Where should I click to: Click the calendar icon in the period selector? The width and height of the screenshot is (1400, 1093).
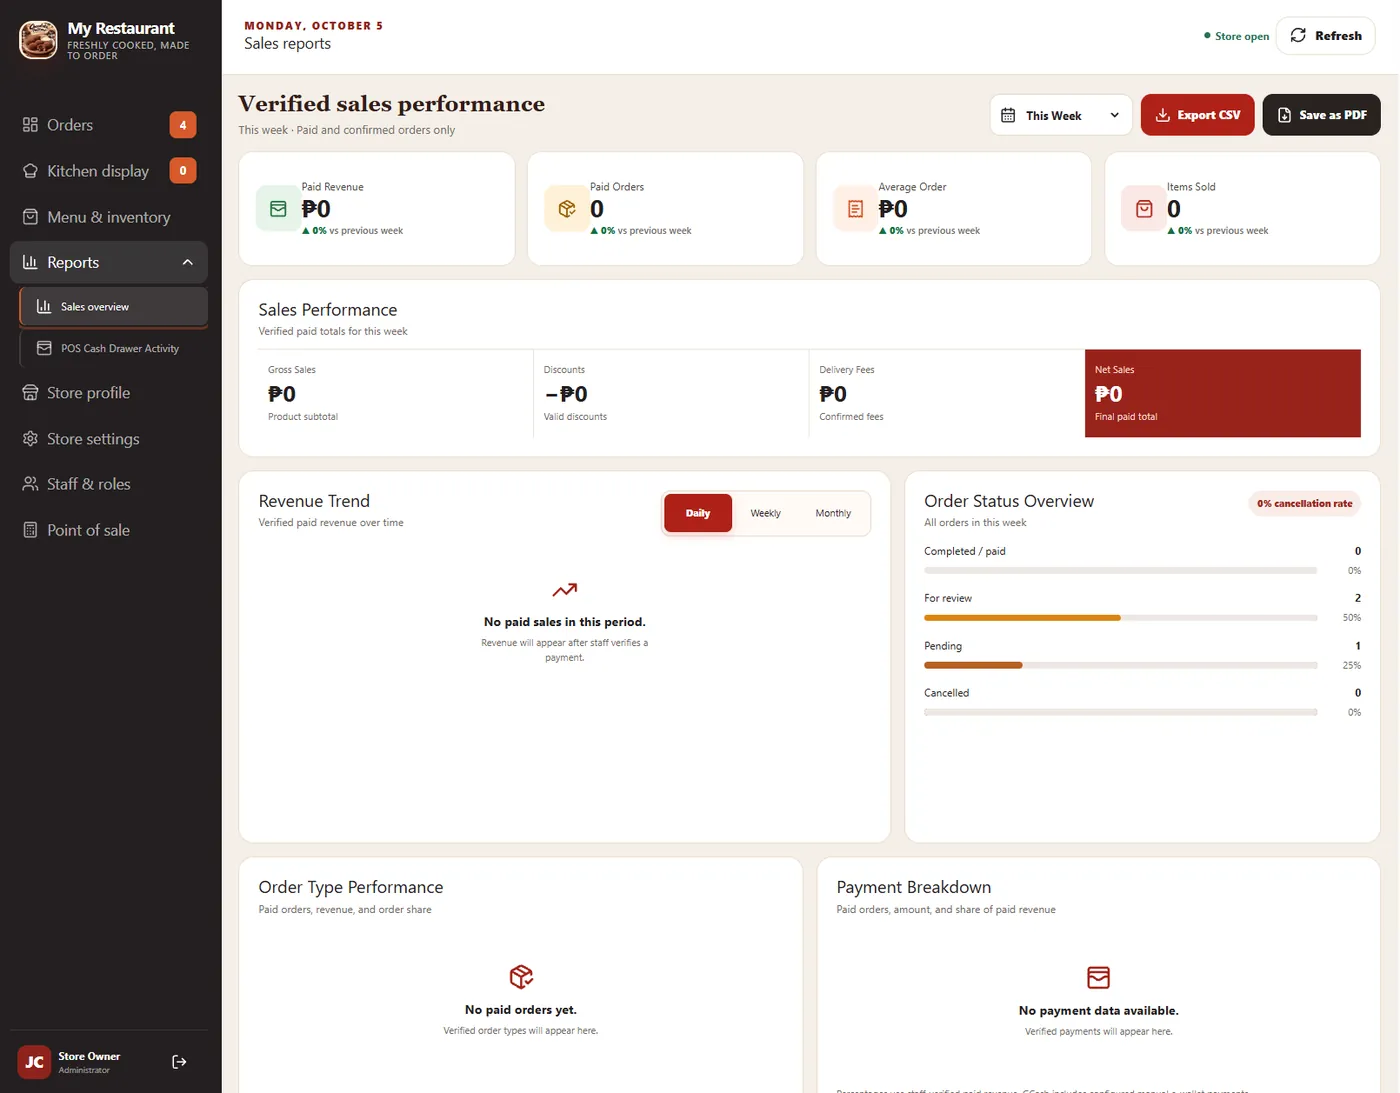[1008, 115]
